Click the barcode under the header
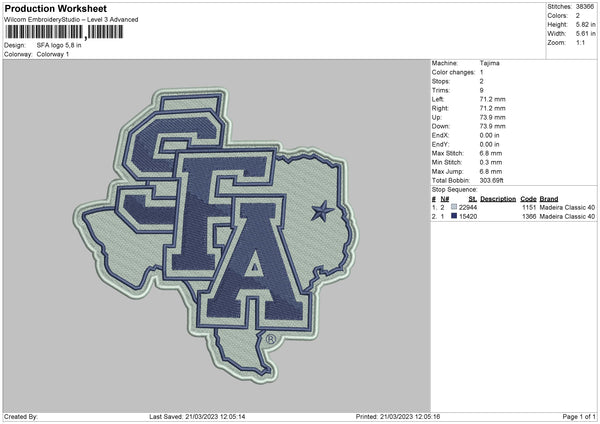 coord(64,32)
